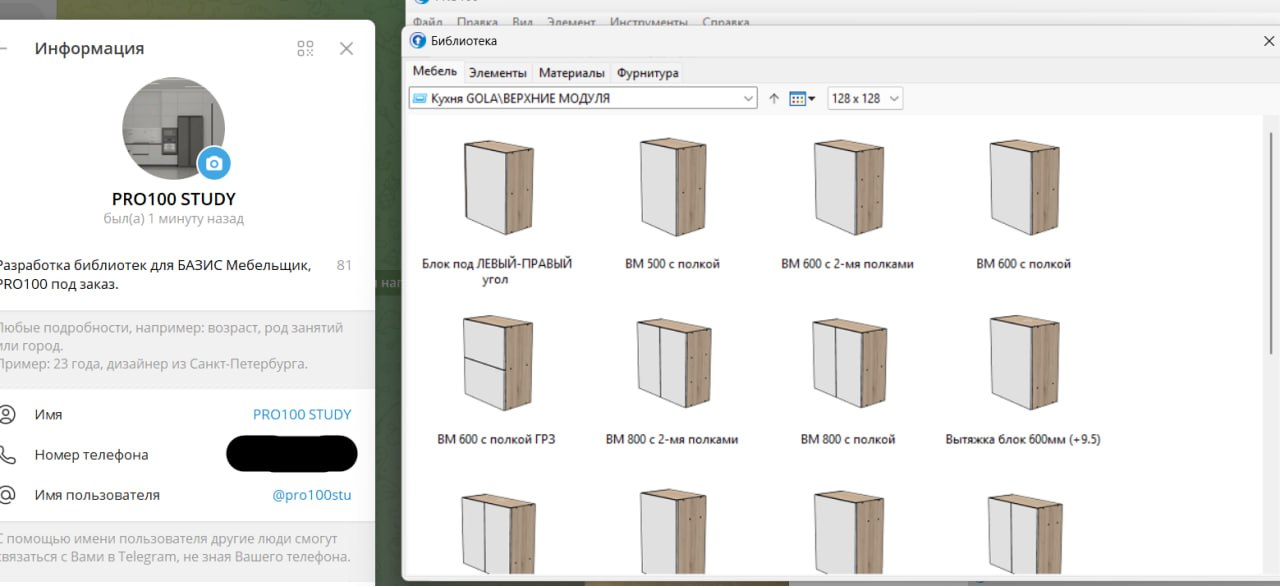This screenshot has height=586, width=1280.
Task: Close the Библиотека window
Action: (1269, 41)
